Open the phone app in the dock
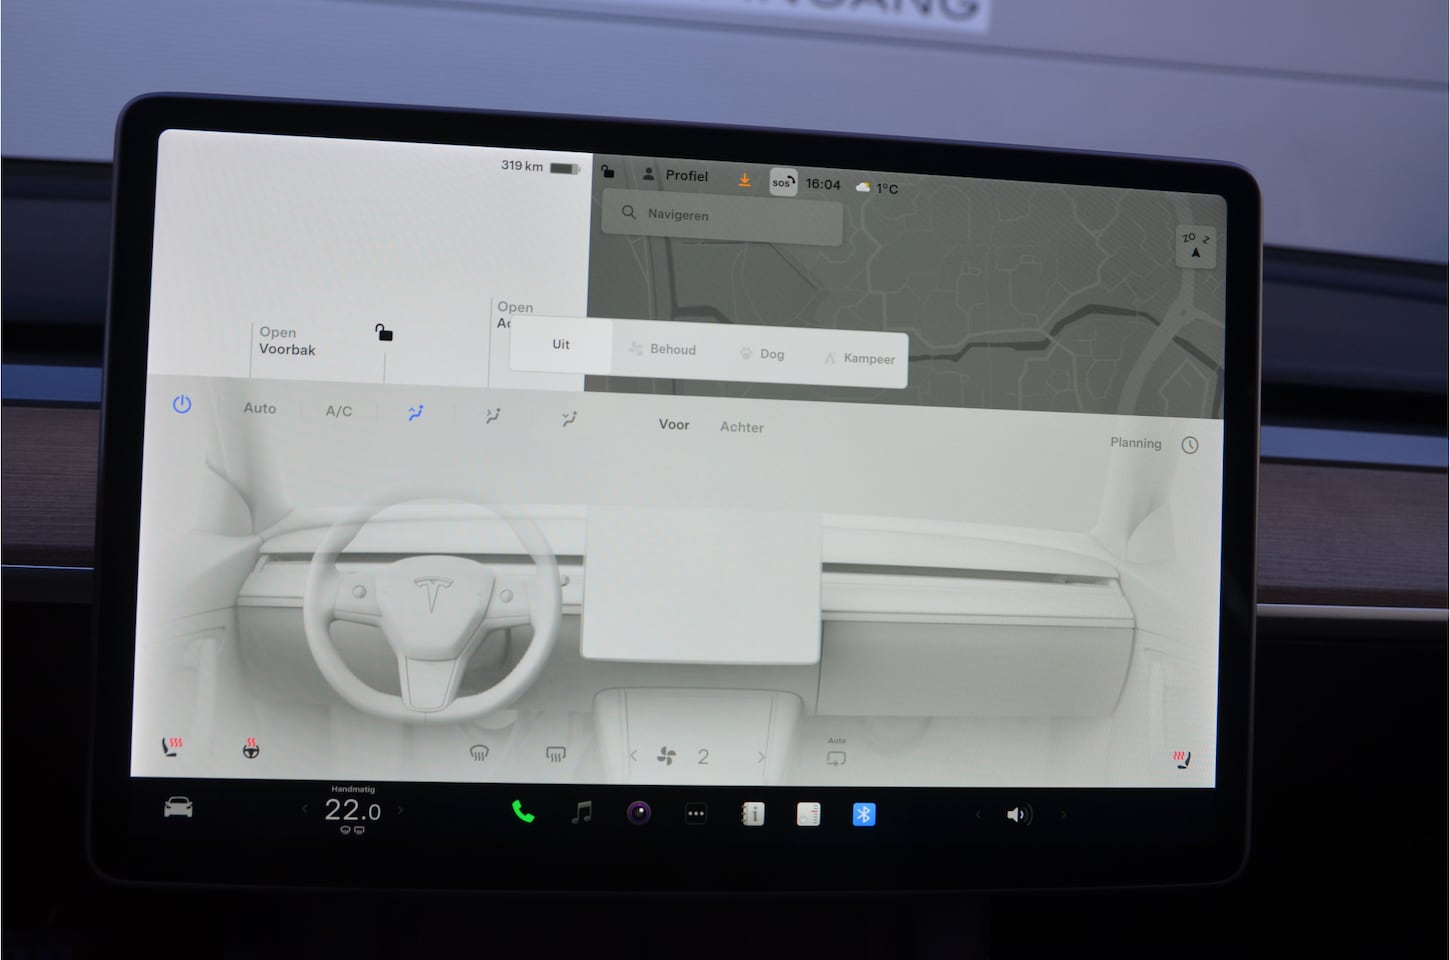The height and width of the screenshot is (960, 1450). [522, 812]
